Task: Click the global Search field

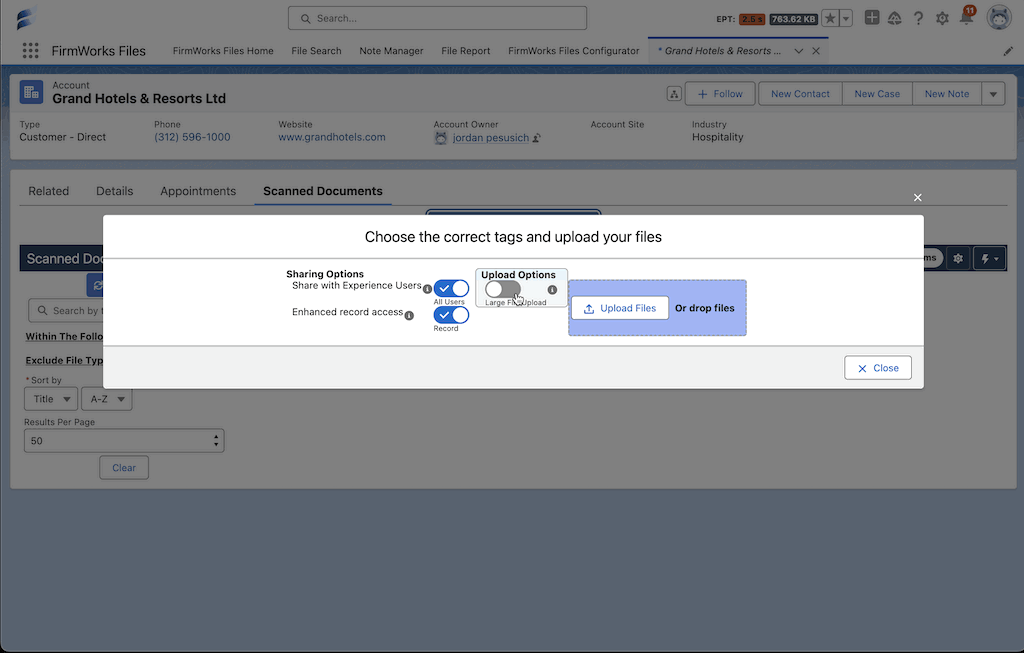Action: point(438,18)
